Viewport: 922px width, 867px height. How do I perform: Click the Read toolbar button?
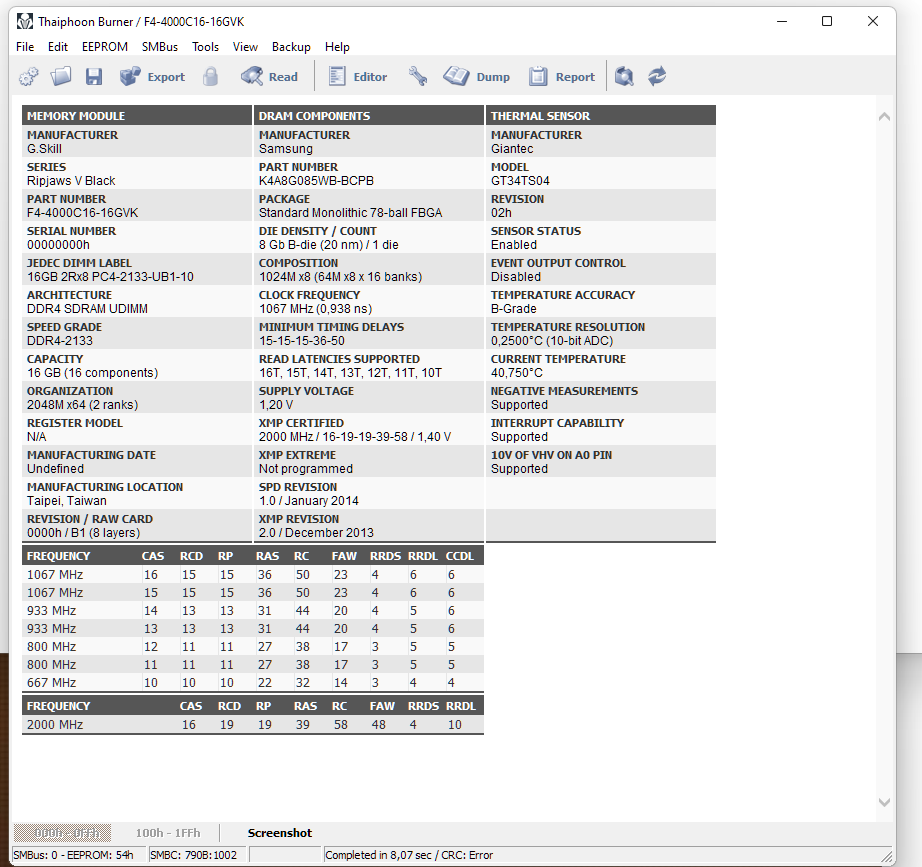click(269, 76)
